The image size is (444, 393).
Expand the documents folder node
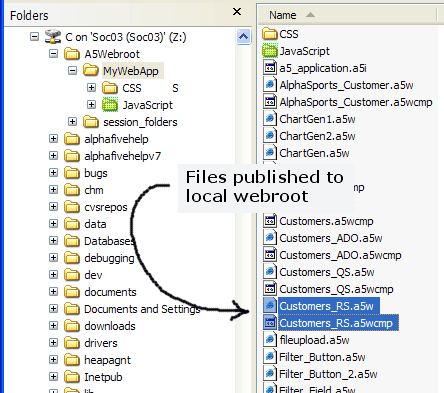(x=53, y=291)
